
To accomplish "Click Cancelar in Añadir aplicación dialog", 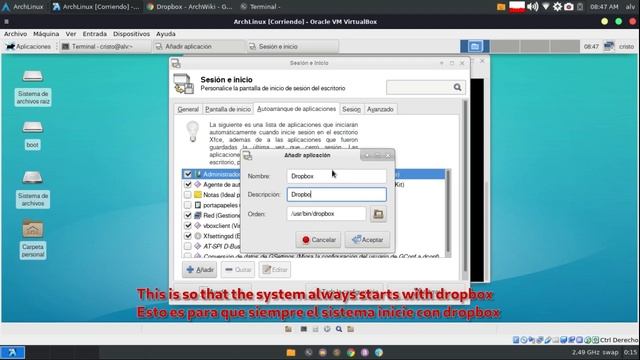I will 318,240.
